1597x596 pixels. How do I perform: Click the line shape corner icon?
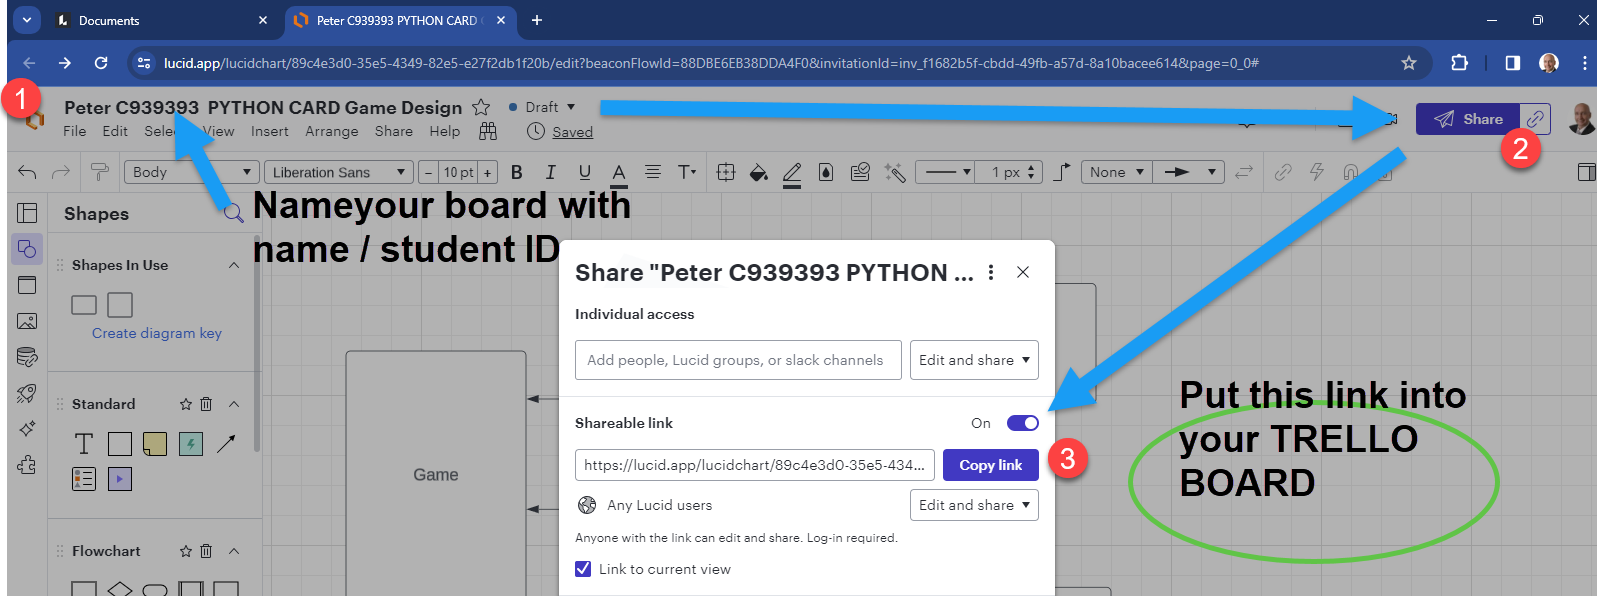[x=1062, y=172]
